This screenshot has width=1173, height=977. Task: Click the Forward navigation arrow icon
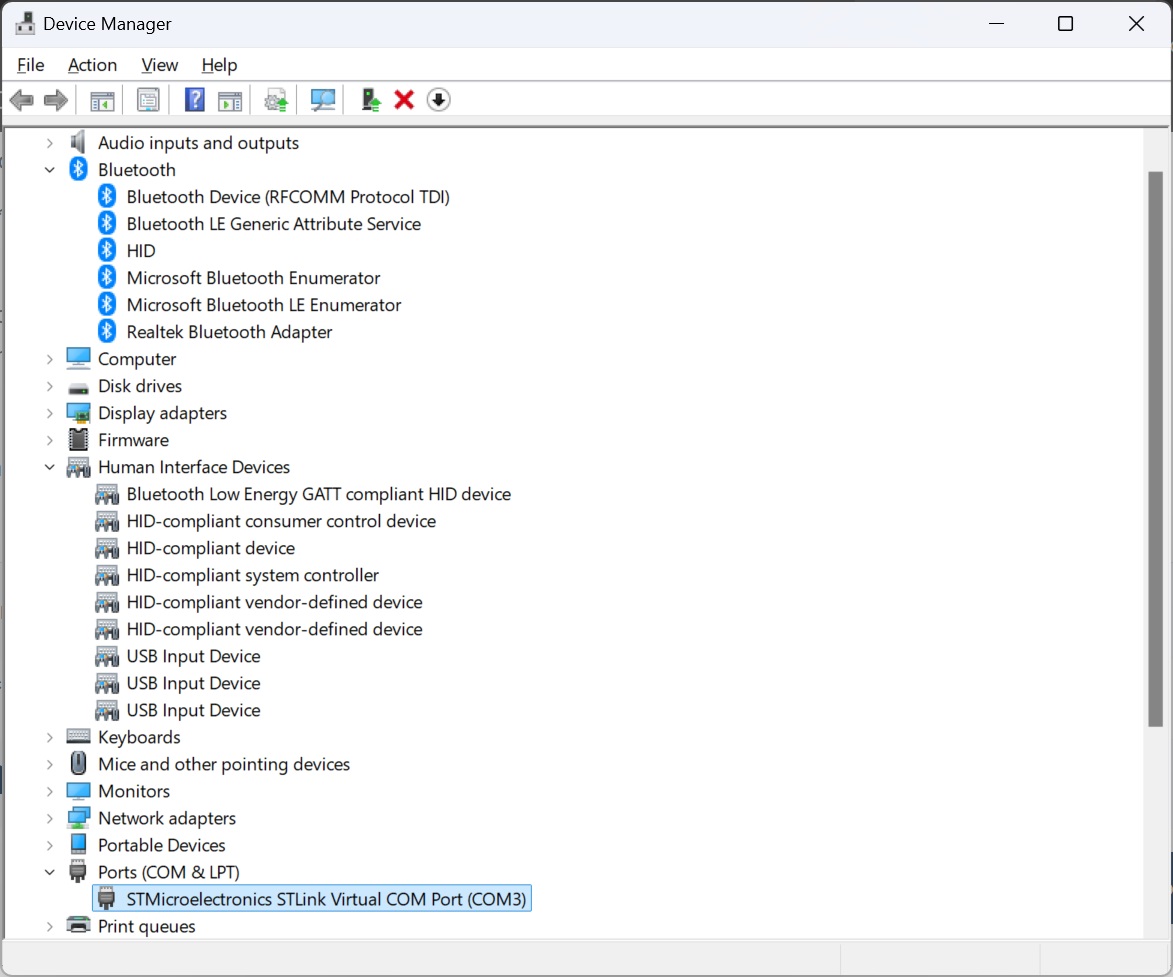coord(55,99)
